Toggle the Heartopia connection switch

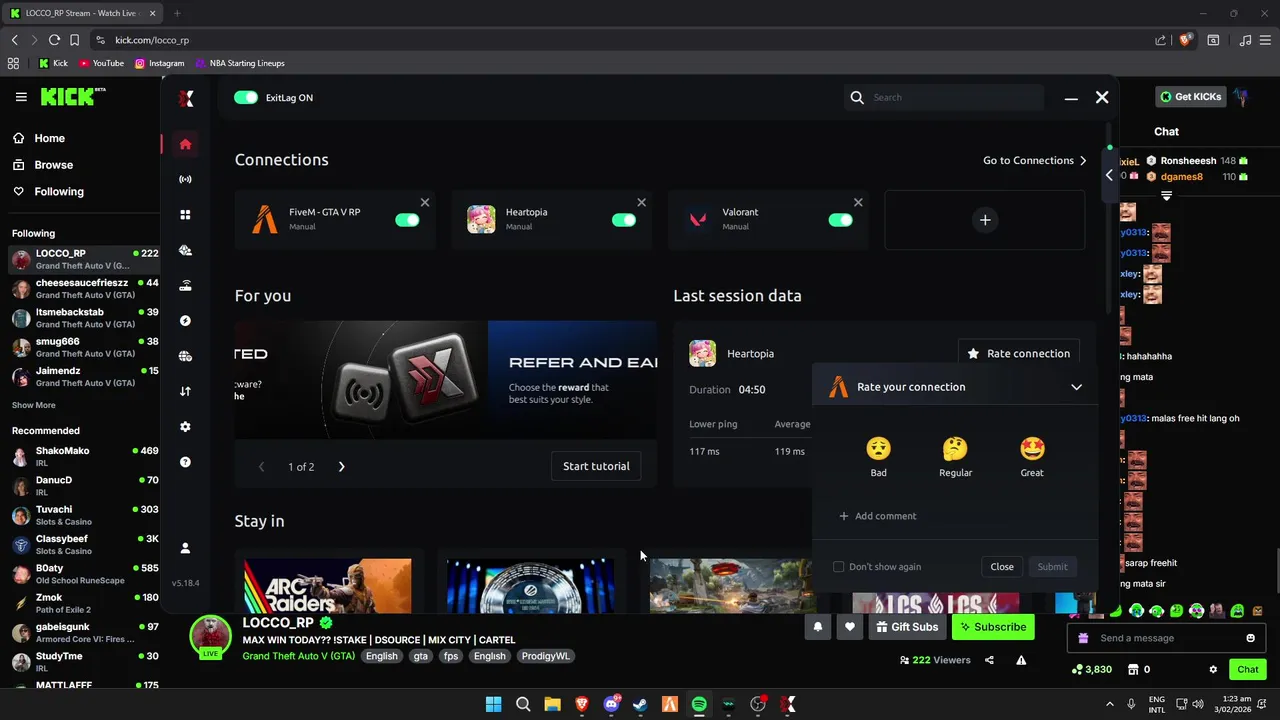coord(624,220)
